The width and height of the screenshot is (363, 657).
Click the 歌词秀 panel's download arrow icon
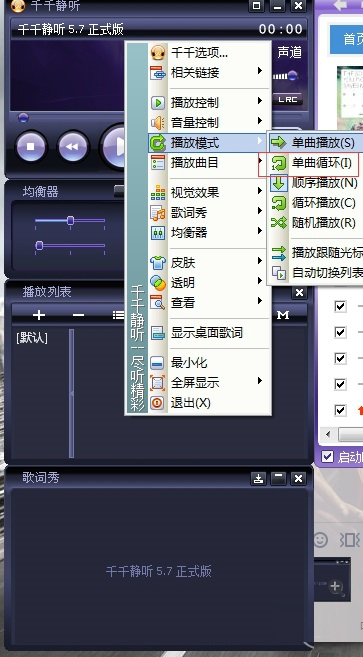[x=259, y=479]
